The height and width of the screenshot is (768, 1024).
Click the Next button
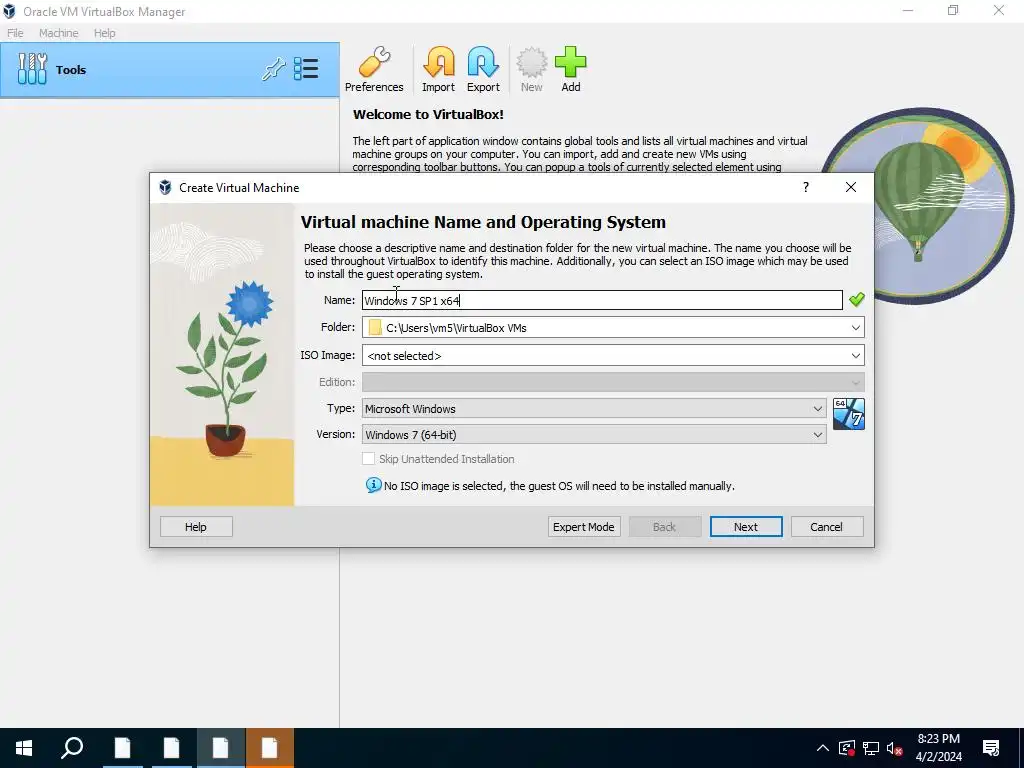(746, 527)
